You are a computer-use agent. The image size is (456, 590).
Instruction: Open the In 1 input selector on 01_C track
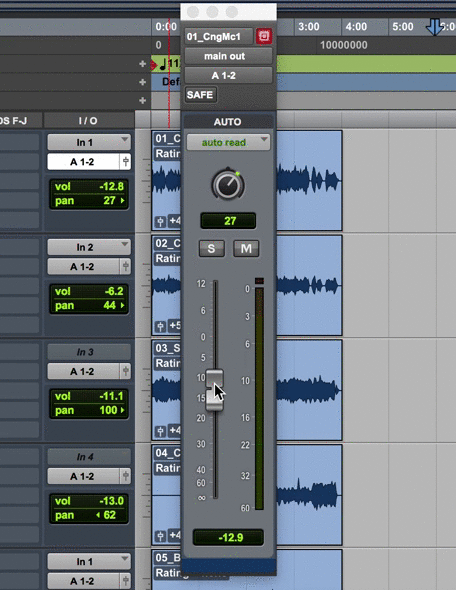(x=89, y=142)
